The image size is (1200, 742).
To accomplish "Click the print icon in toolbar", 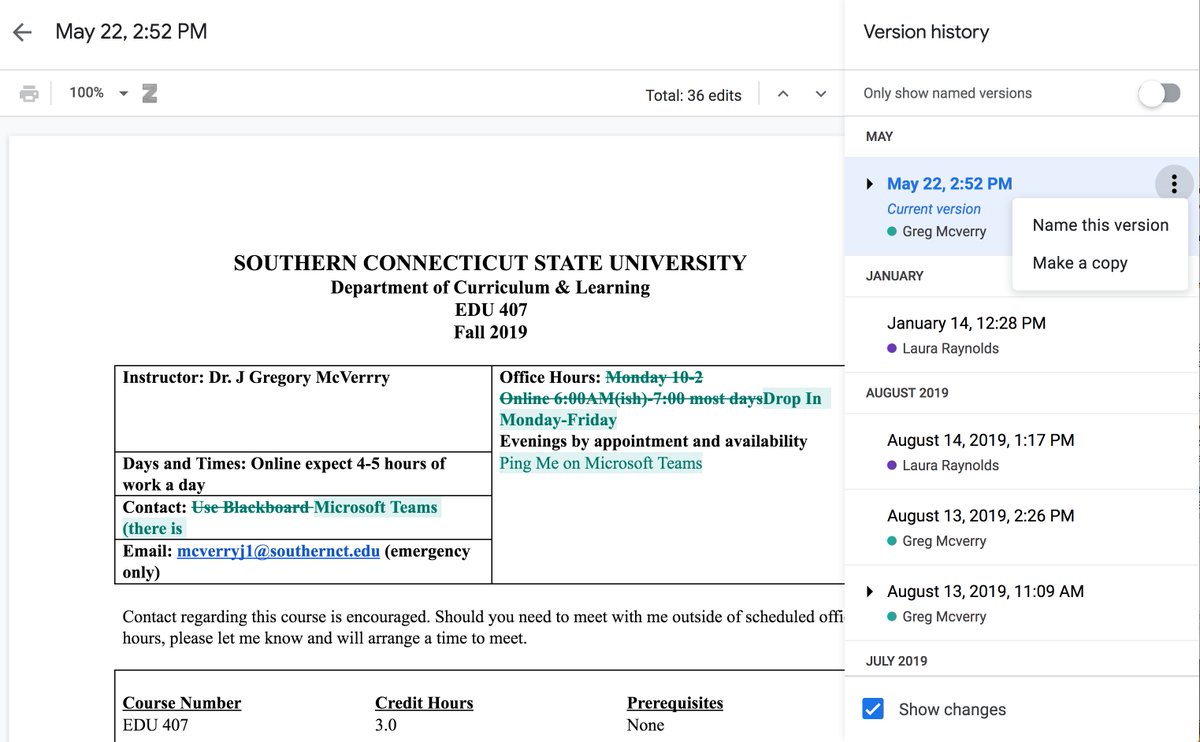I will pyautogui.click(x=29, y=94).
